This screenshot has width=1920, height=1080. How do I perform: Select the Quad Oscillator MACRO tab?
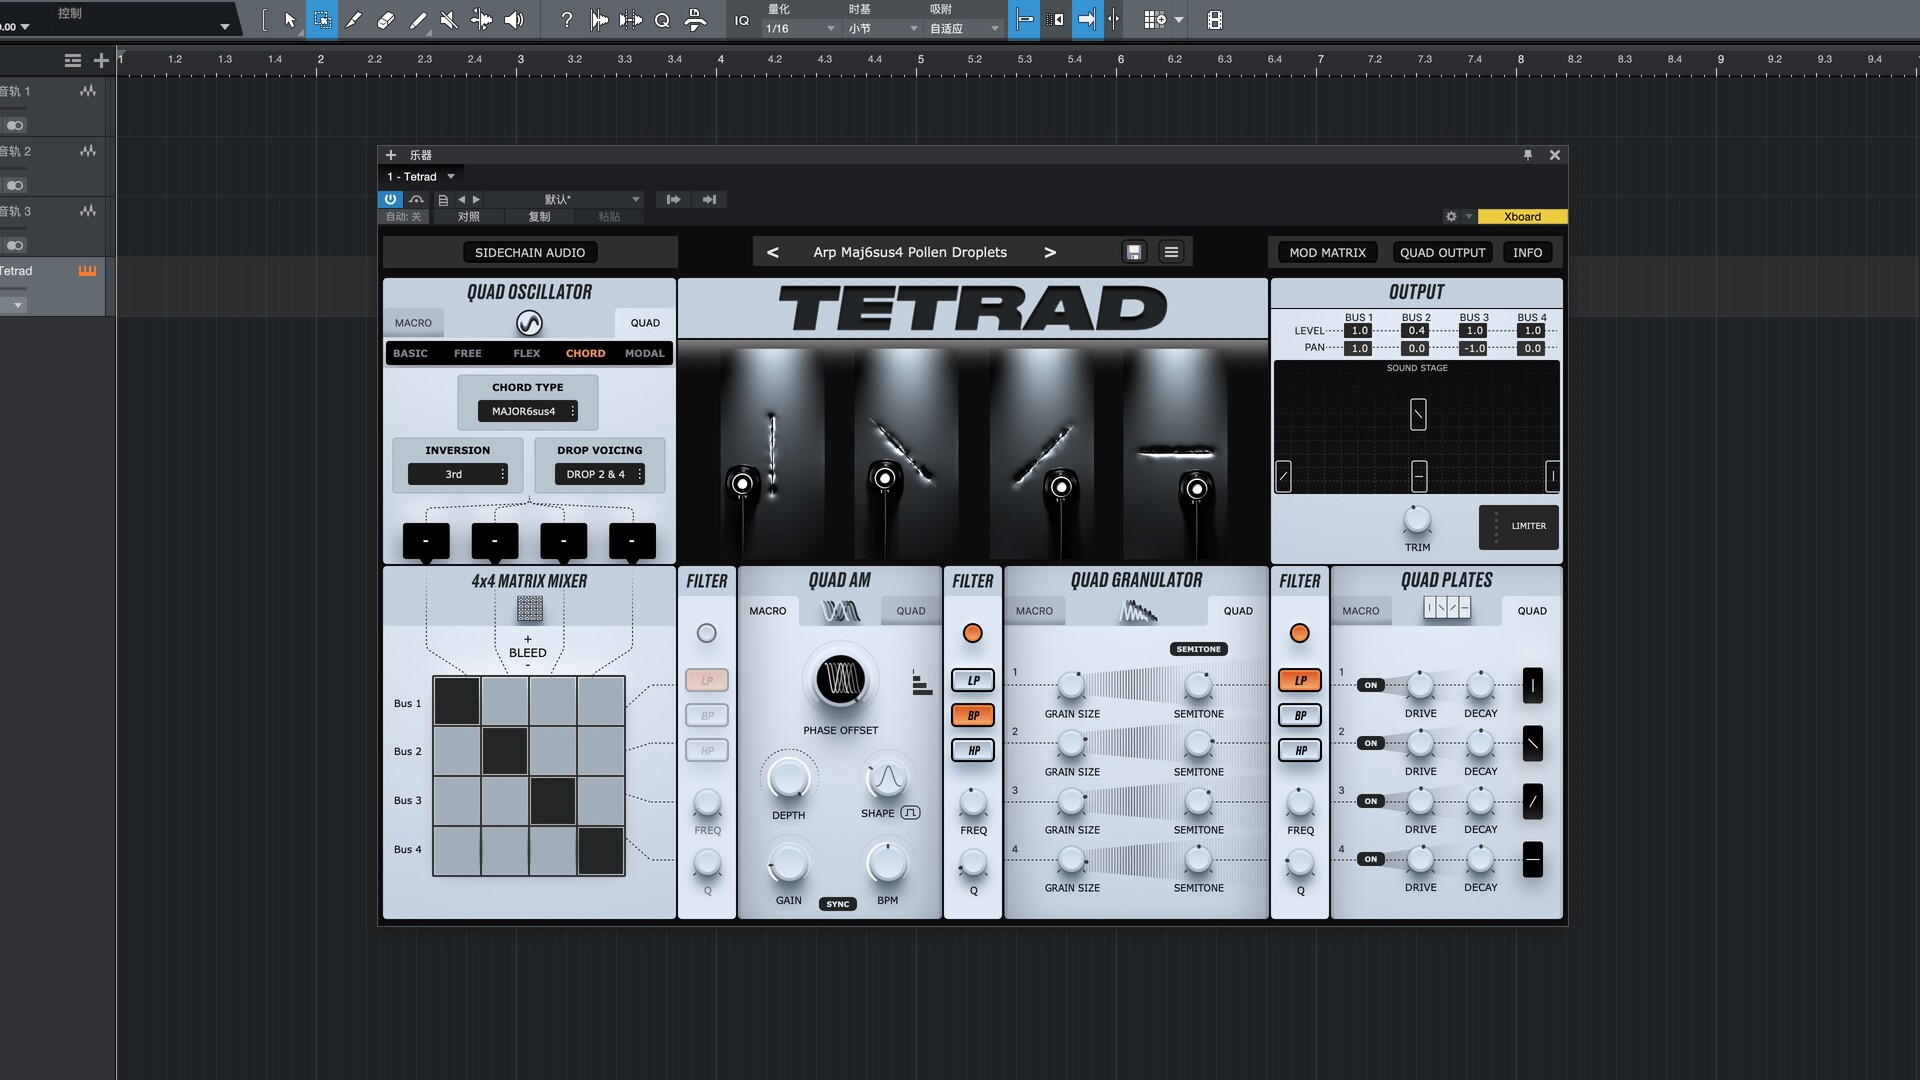point(413,323)
